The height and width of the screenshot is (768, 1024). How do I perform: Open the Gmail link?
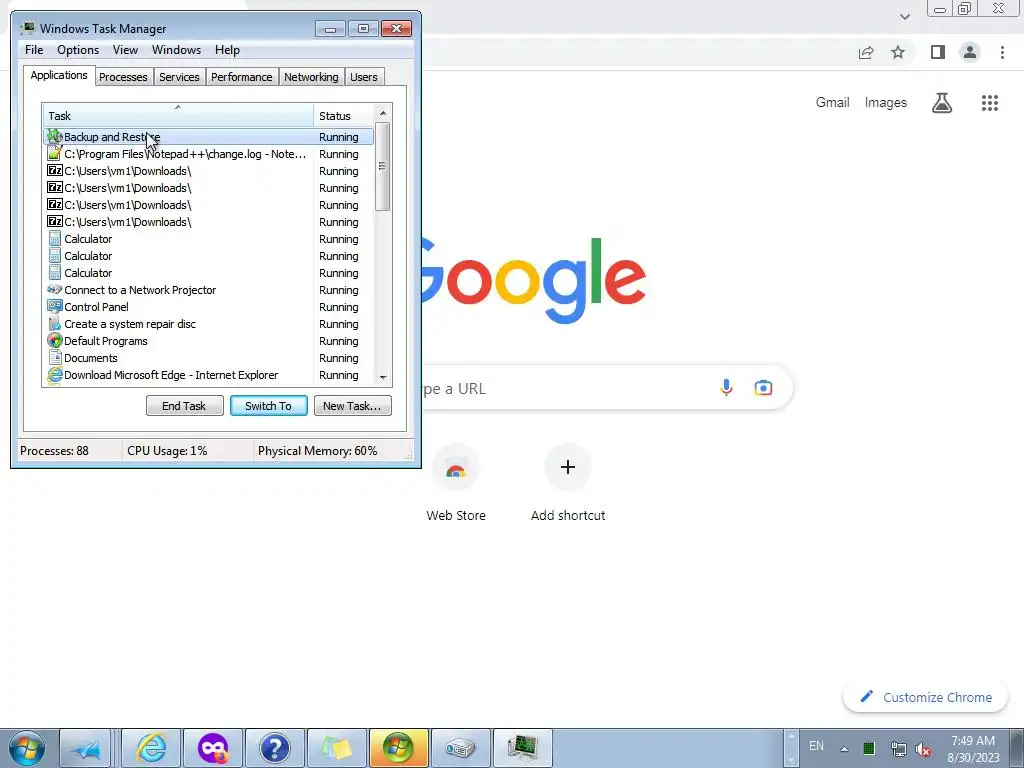click(x=832, y=103)
